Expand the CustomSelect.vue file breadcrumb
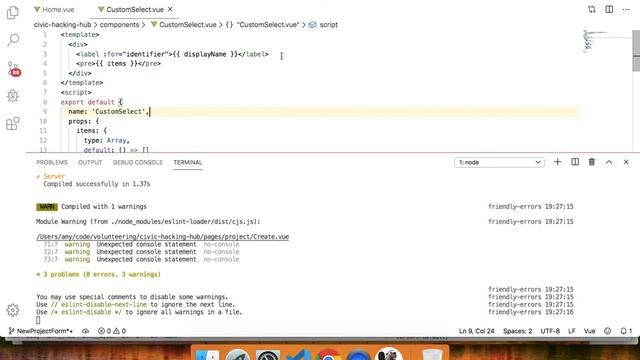Viewport: 640px width, 360px height. click(183, 24)
